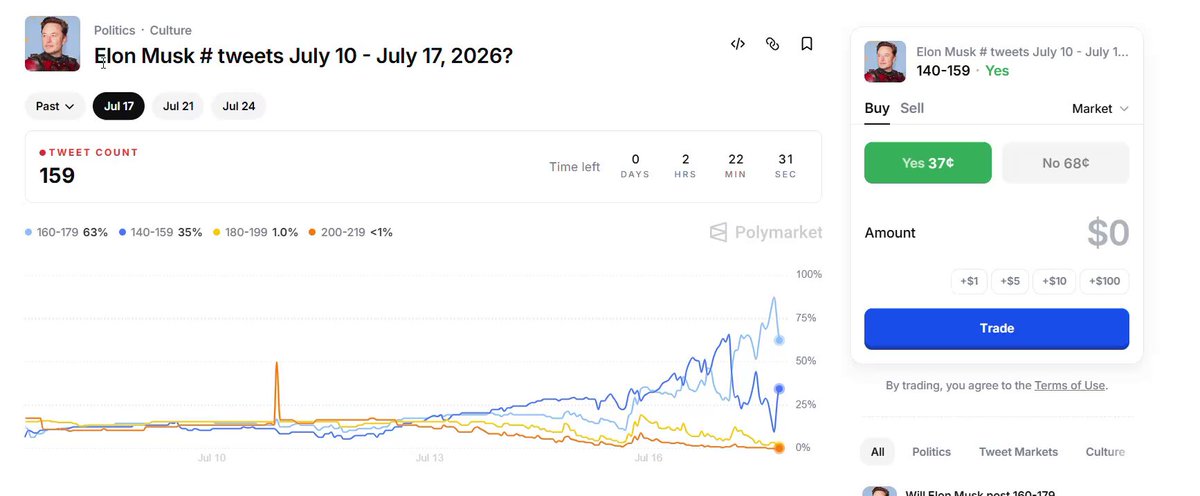
Task: Open the Terms of Use link
Action: tap(1070, 385)
